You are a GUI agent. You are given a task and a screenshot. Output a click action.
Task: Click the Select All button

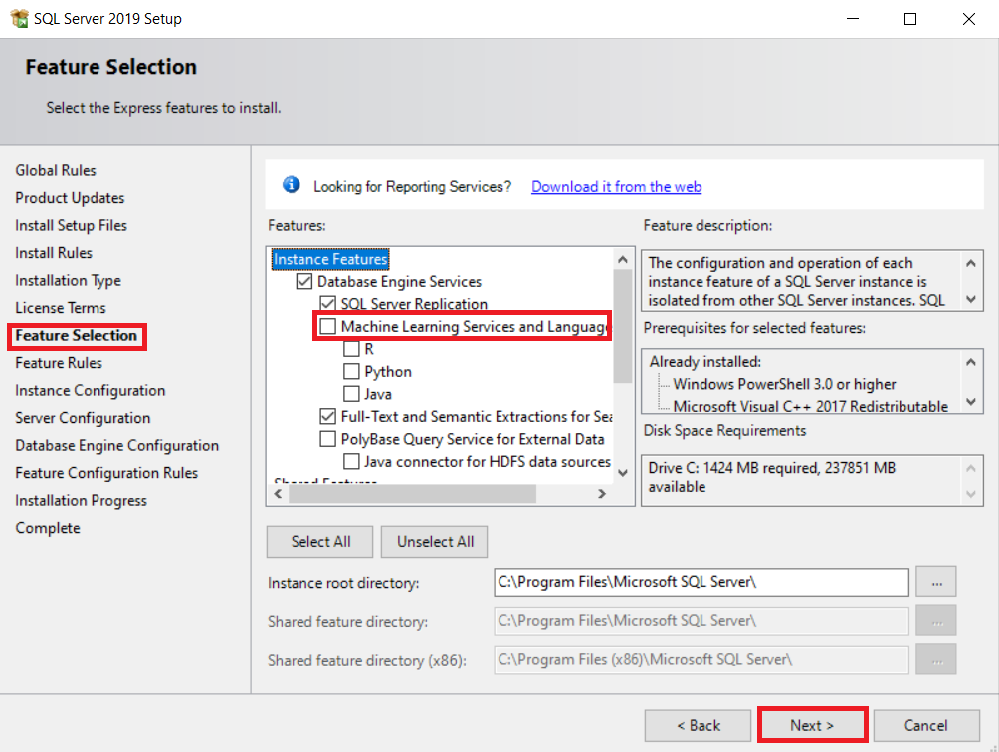click(320, 542)
